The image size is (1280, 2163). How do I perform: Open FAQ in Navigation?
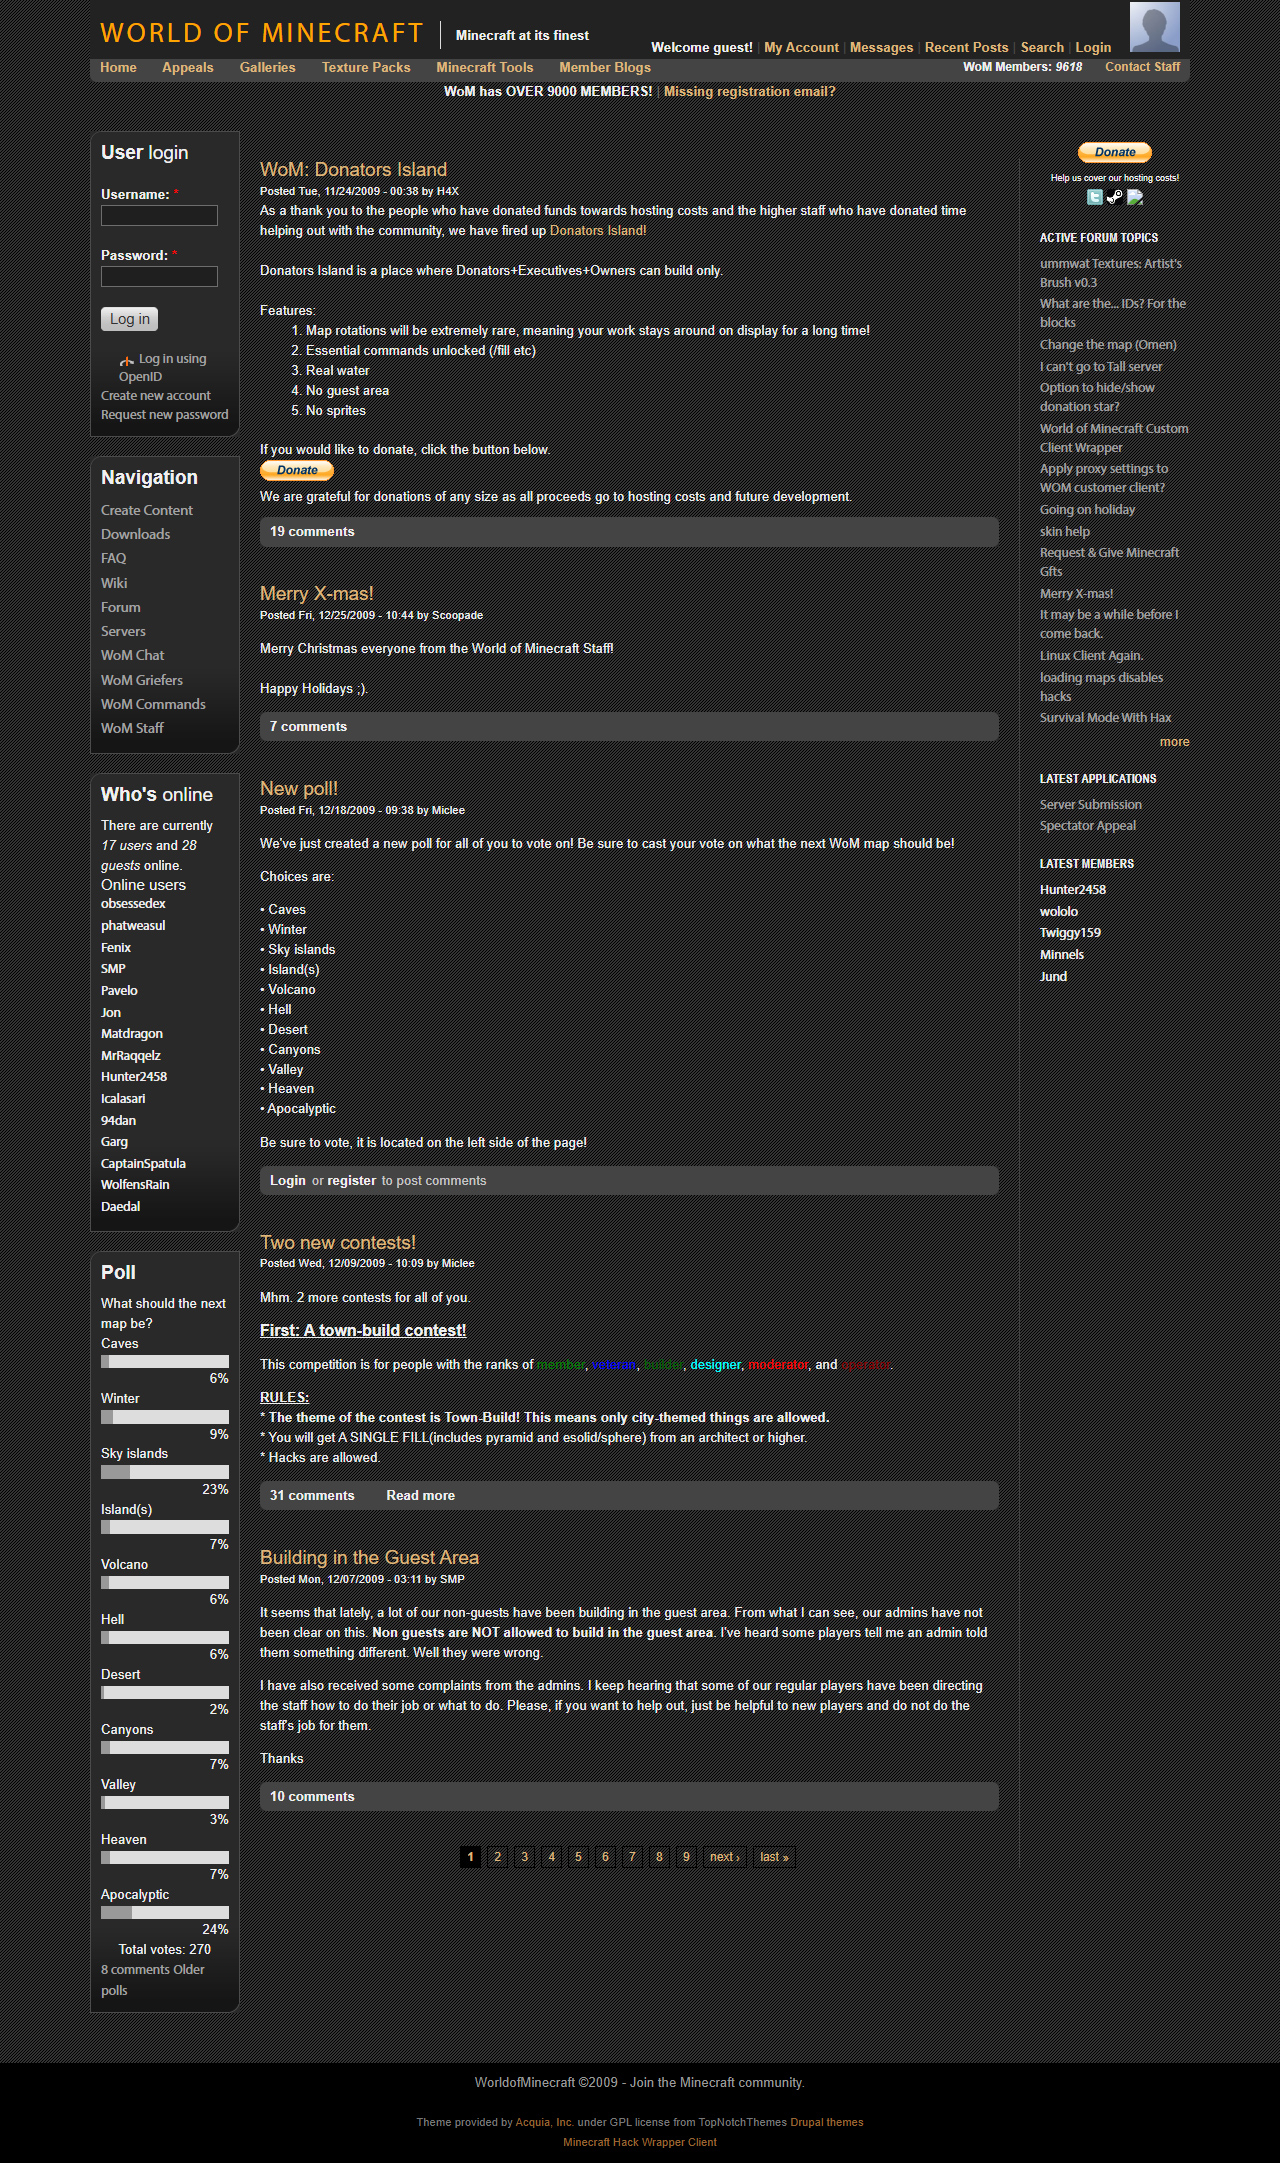113,558
